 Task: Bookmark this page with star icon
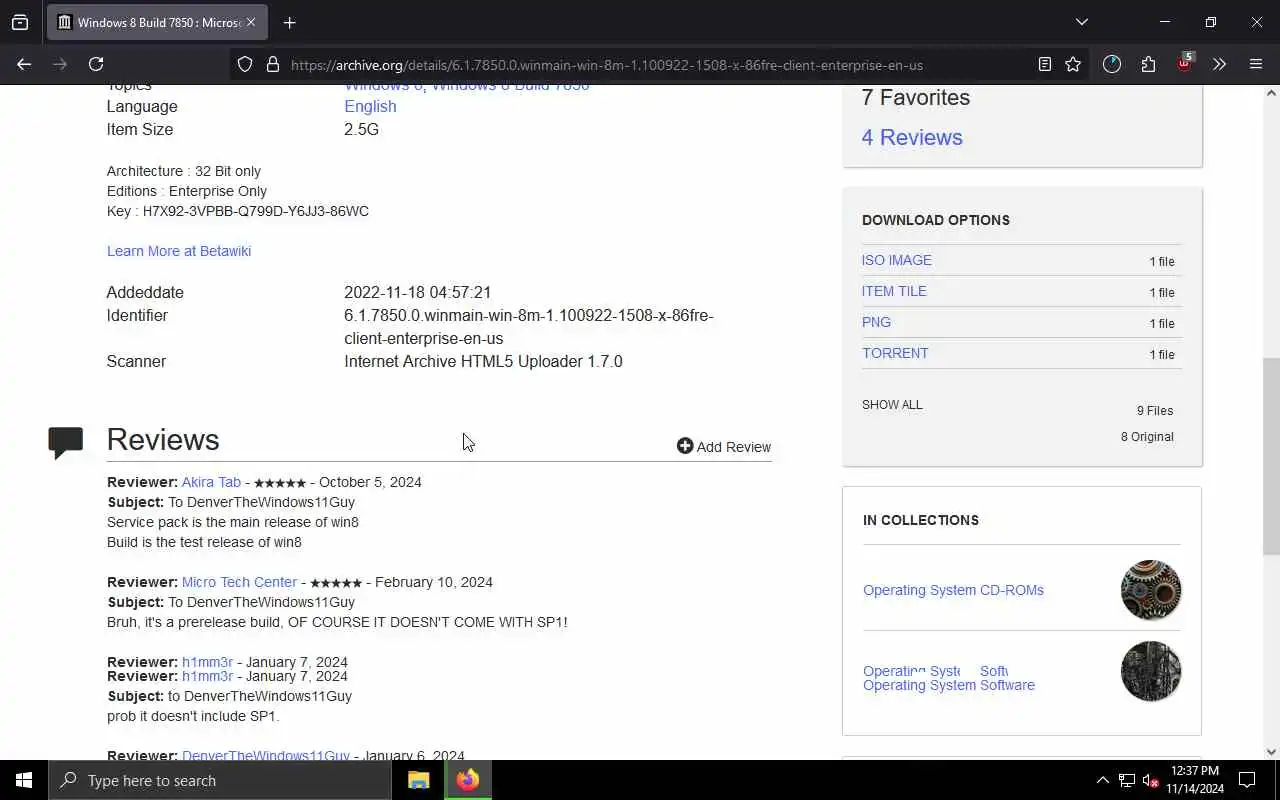[1073, 64]
